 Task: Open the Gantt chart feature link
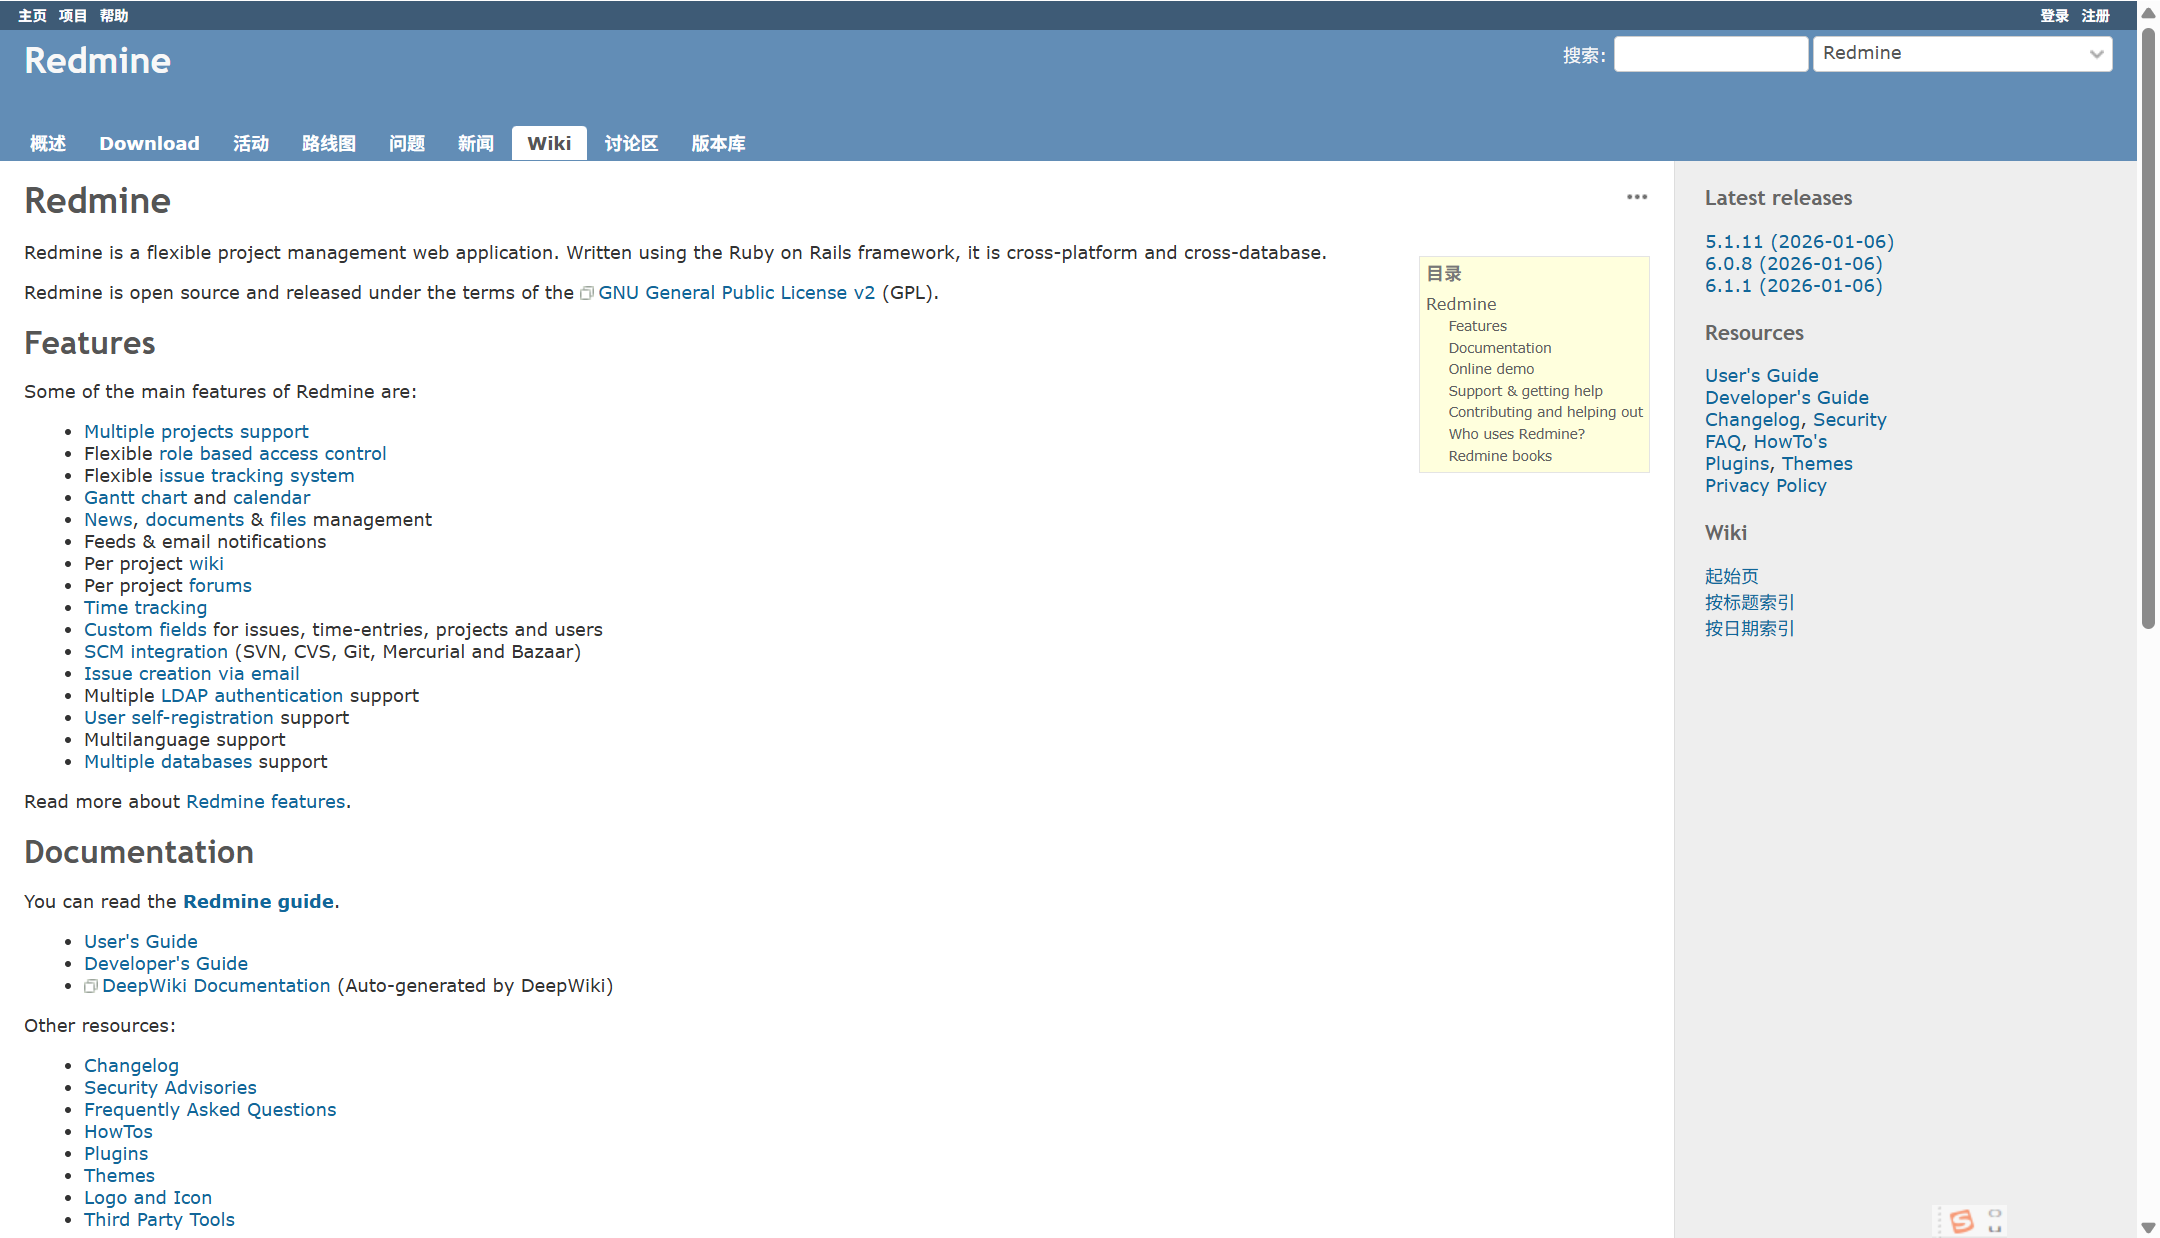tap(135, 497)
